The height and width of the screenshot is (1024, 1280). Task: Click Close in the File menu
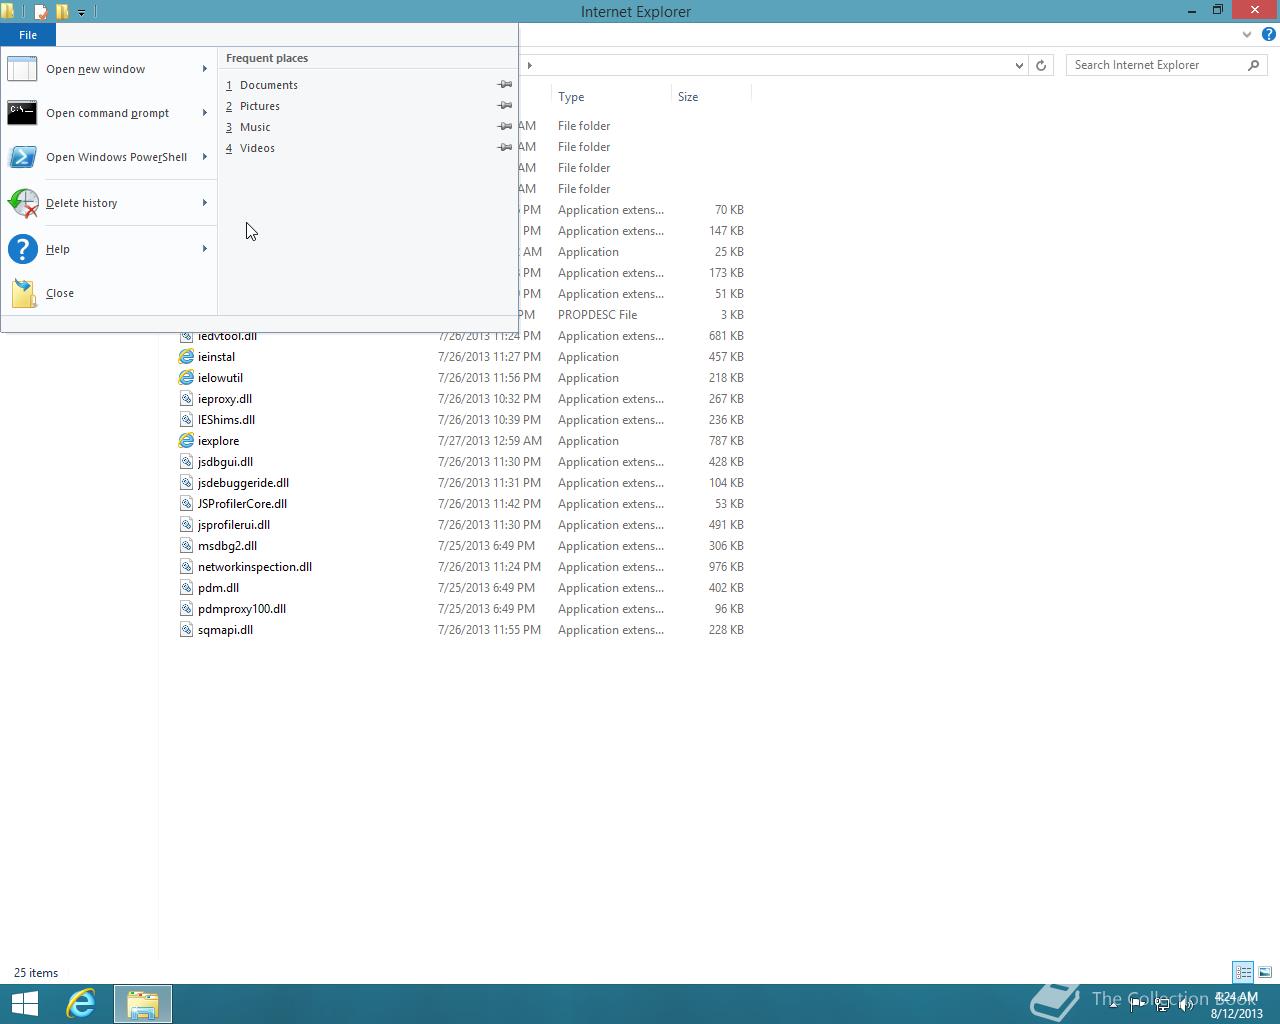click(x=109, y=293)
